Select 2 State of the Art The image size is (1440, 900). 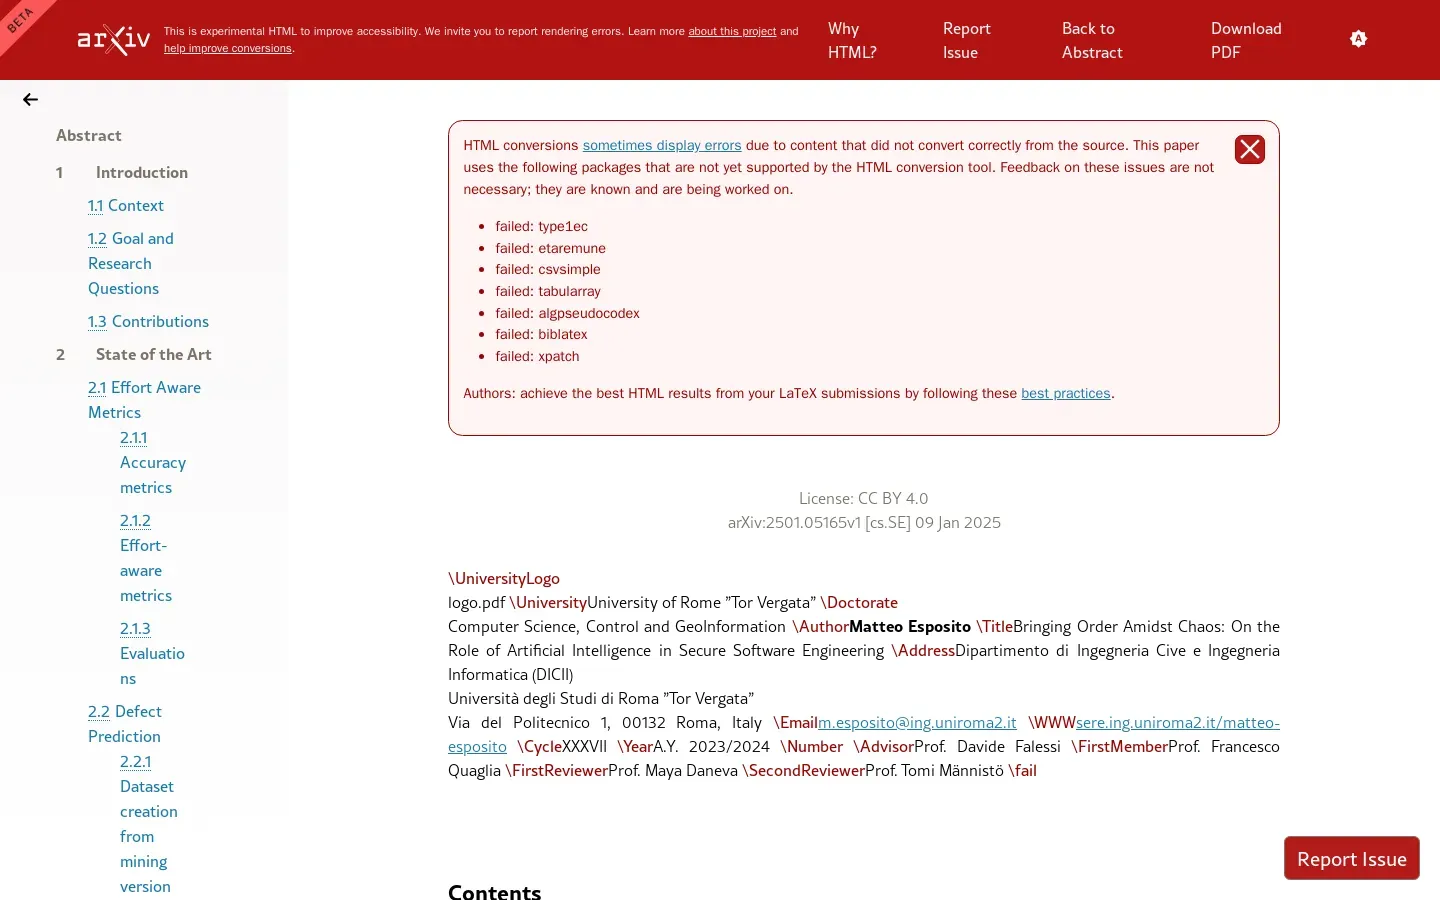(153, 354)
